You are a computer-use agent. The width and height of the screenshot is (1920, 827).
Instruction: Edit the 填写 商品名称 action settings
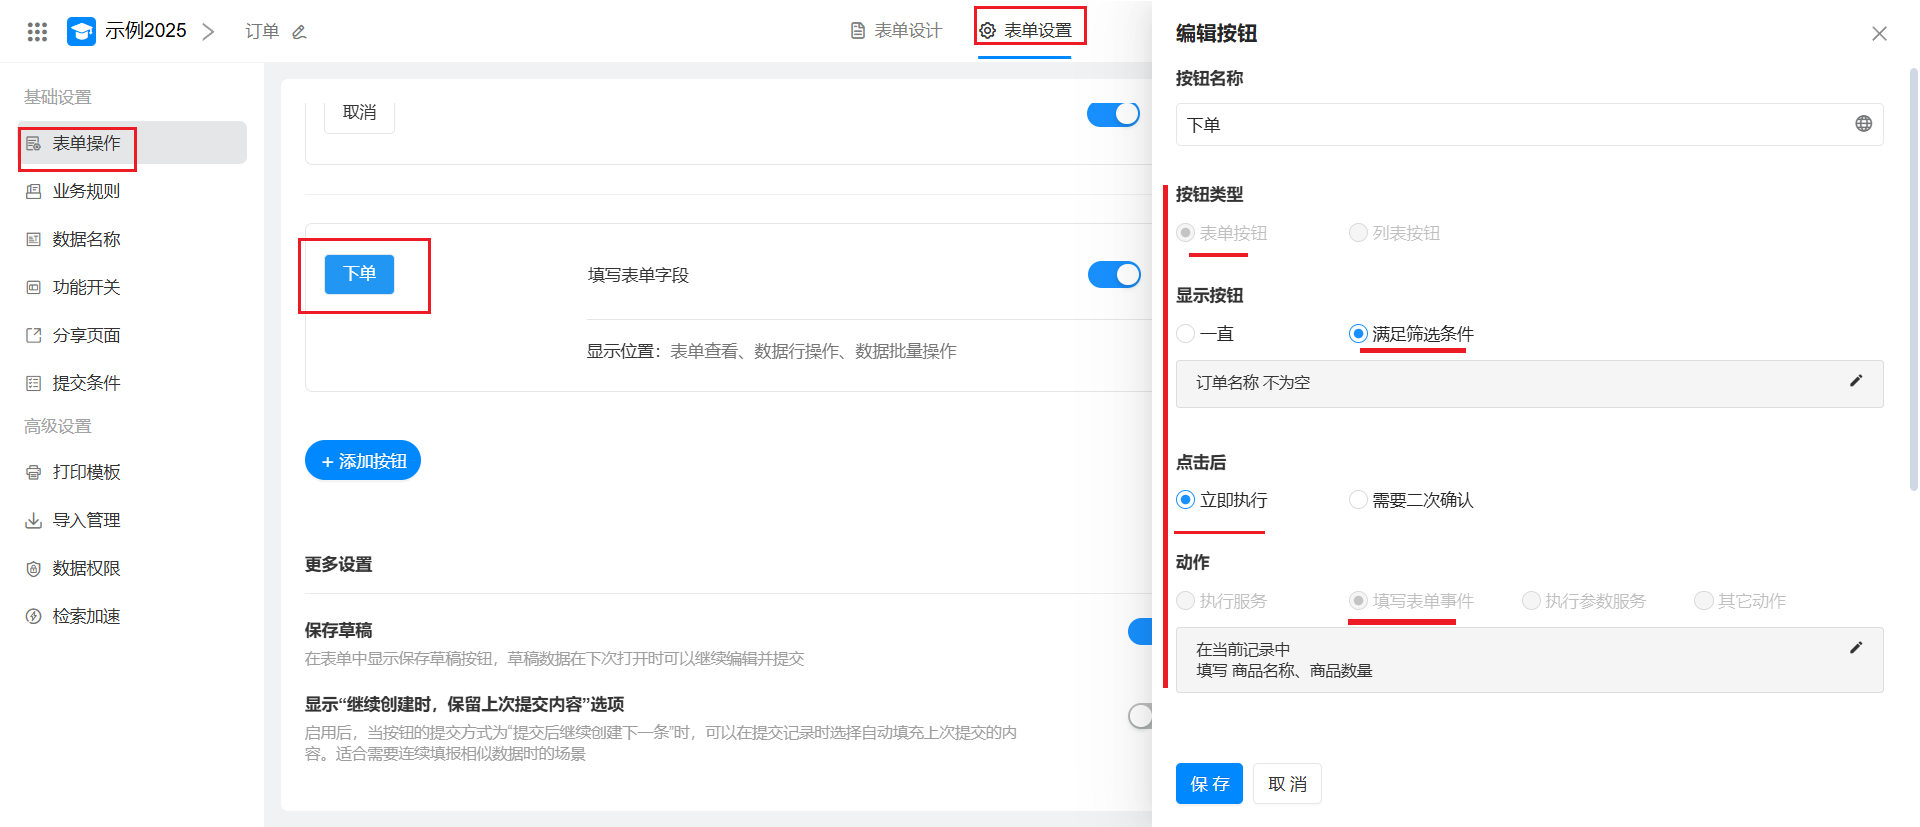coord(1855,648)
